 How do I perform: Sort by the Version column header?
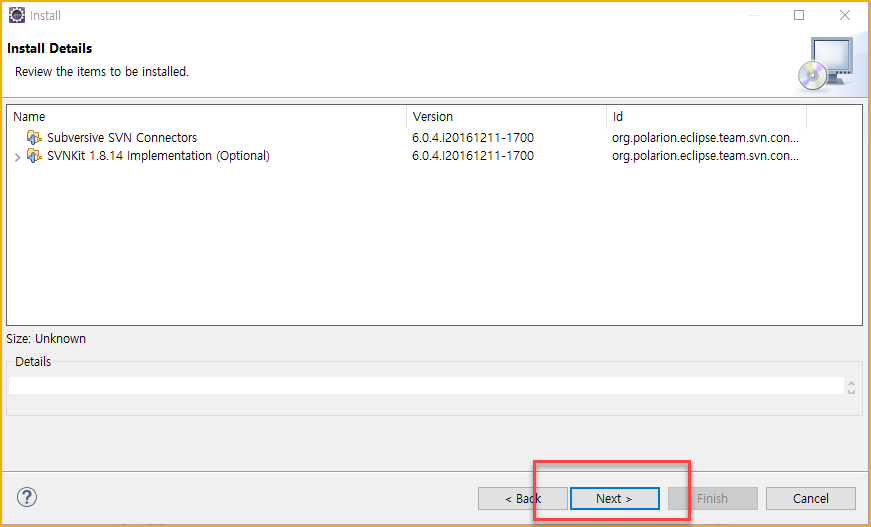(506, 117)
